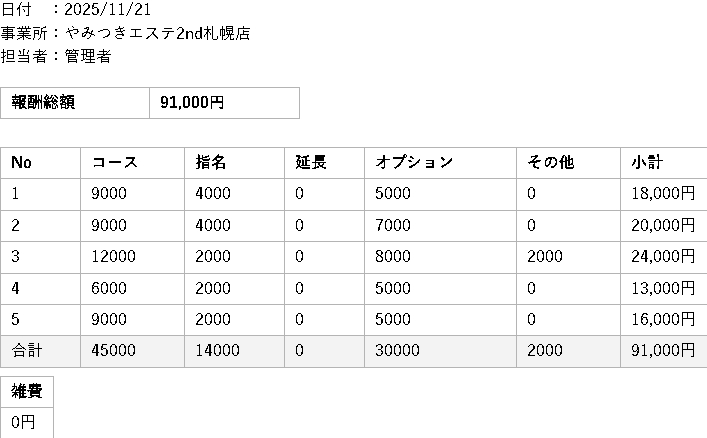Click the 延長 column header
Viewport: 707px width, 438px height.
pos(310,163)
